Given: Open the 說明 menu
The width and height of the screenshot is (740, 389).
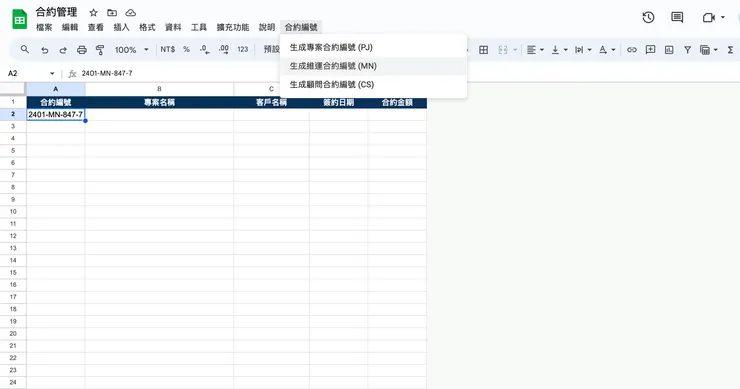Looking at the screenshot, I should [x=267, y=27].
